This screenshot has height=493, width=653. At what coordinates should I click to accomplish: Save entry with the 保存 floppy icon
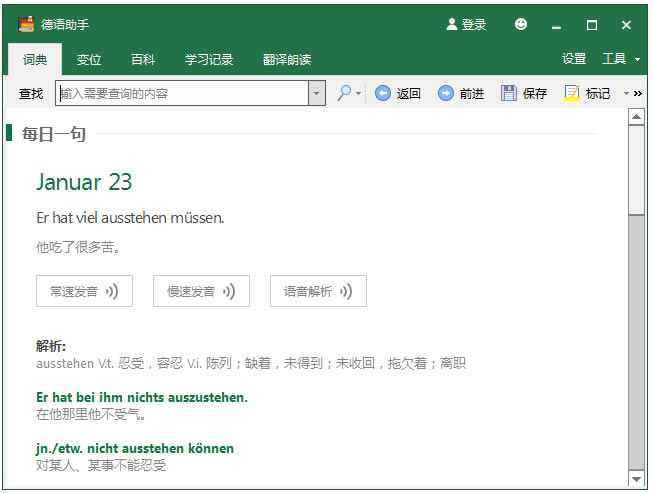[508, 93]
